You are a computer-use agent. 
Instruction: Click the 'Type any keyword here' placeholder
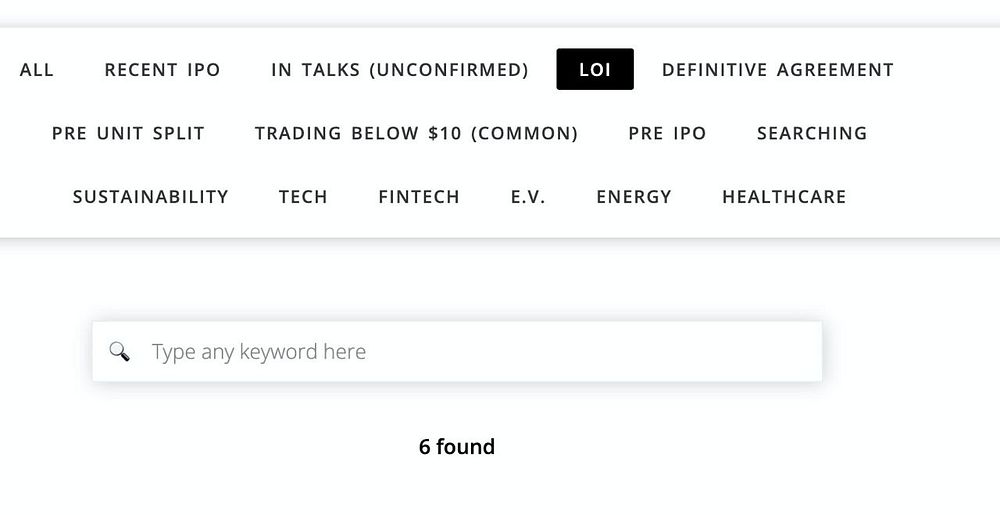click(259, 352)
